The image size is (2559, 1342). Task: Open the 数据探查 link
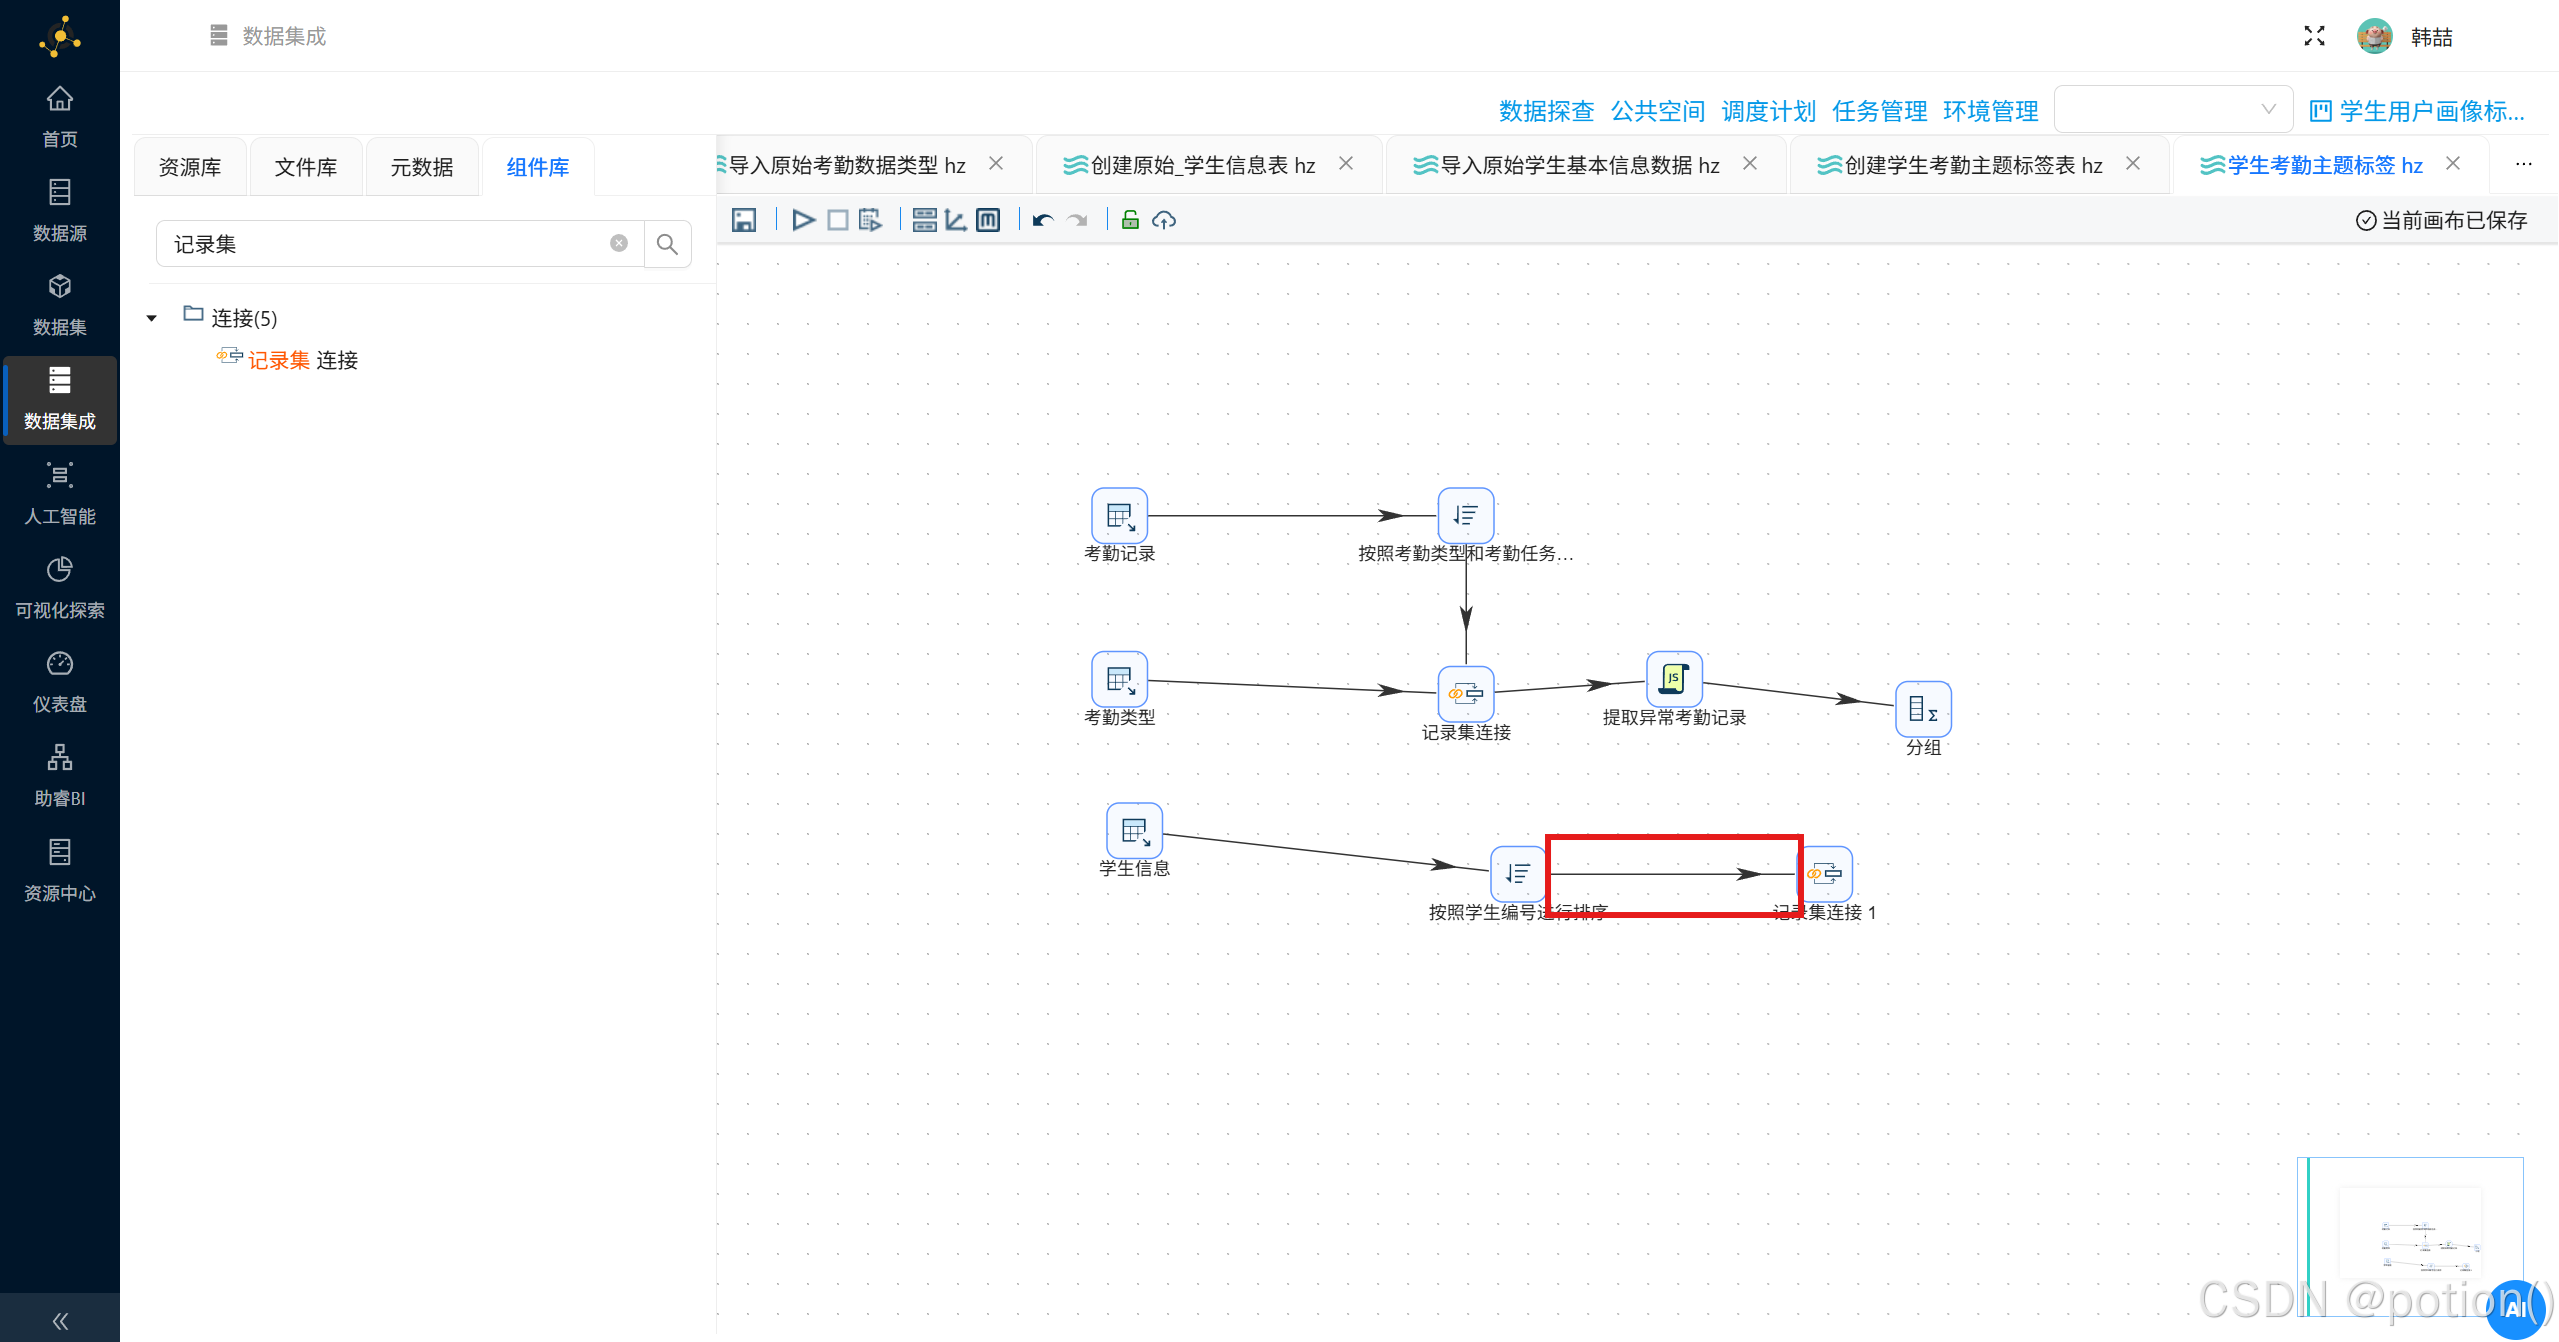coord(1546,111)
